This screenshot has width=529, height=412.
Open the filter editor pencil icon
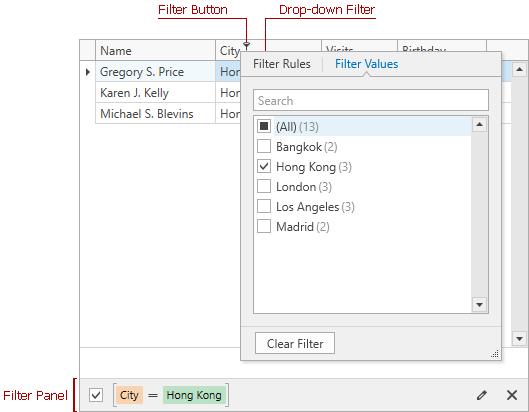pyautogui.click(x=482, y=395)
